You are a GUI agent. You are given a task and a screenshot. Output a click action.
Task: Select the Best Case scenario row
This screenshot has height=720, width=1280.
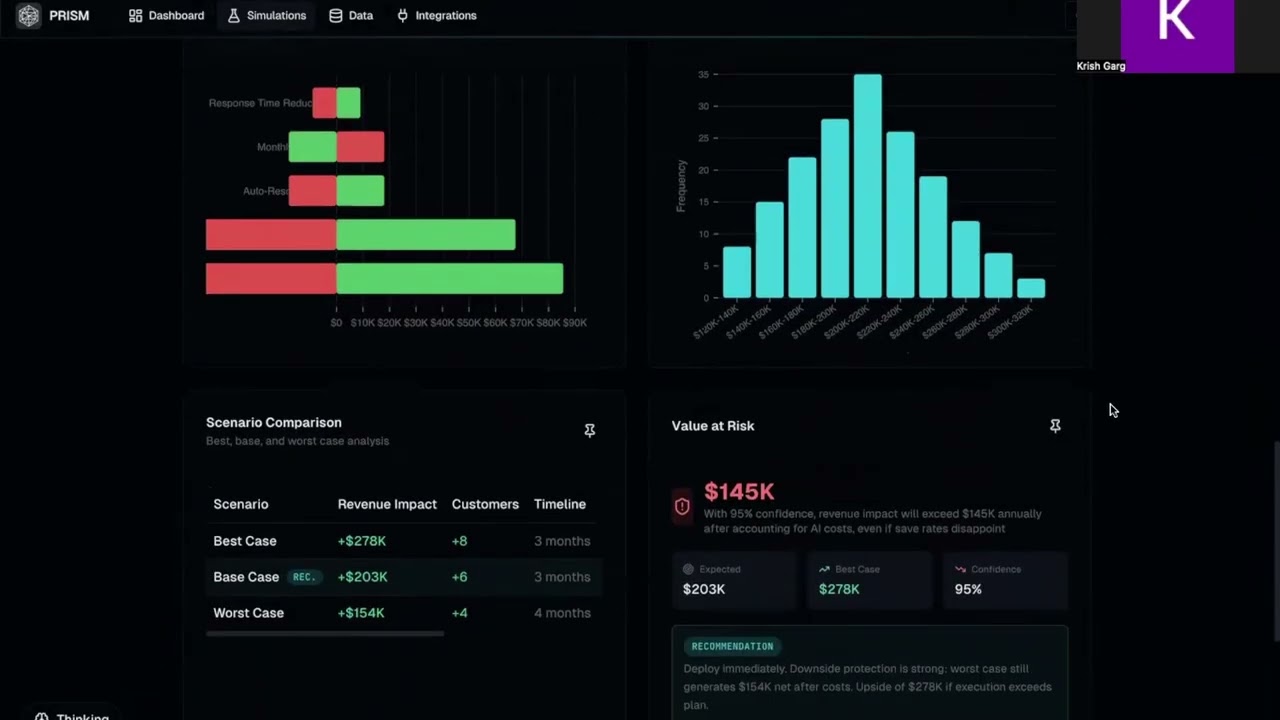pos(404,541)
